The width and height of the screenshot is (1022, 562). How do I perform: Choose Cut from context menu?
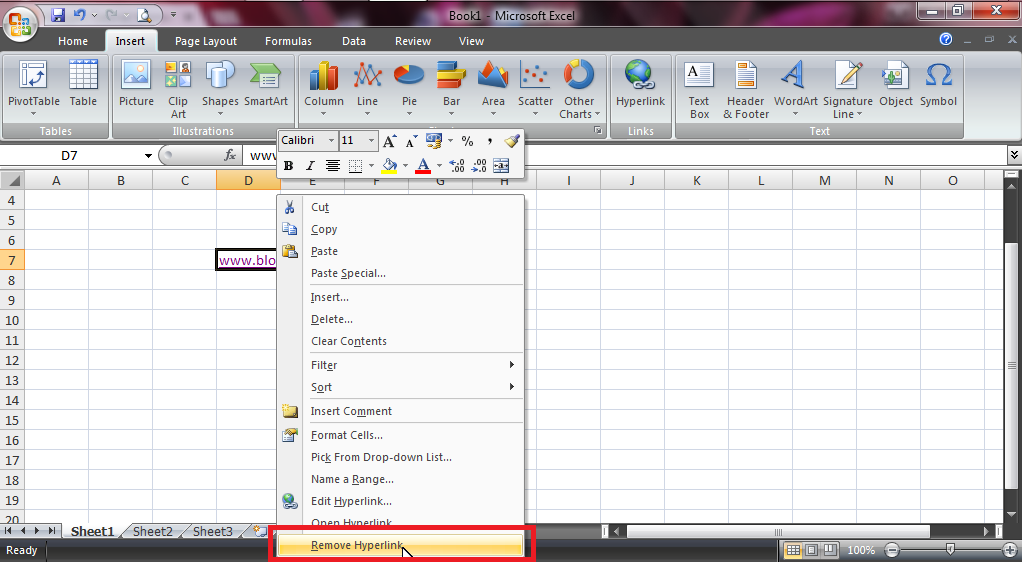point(401,207)
